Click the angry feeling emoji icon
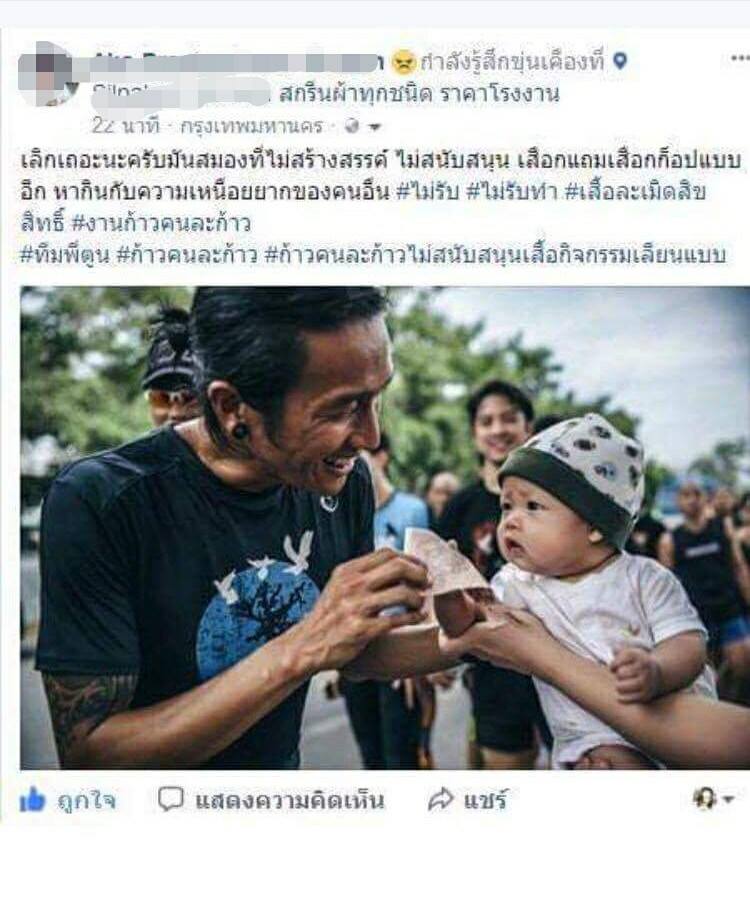 coord(403,62)
